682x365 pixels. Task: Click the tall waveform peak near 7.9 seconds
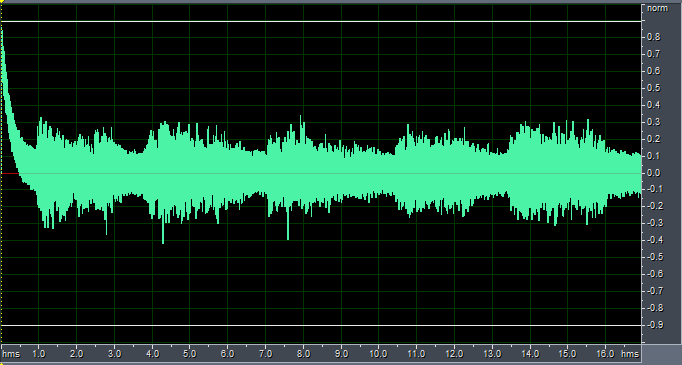click(x=301, y=122)
